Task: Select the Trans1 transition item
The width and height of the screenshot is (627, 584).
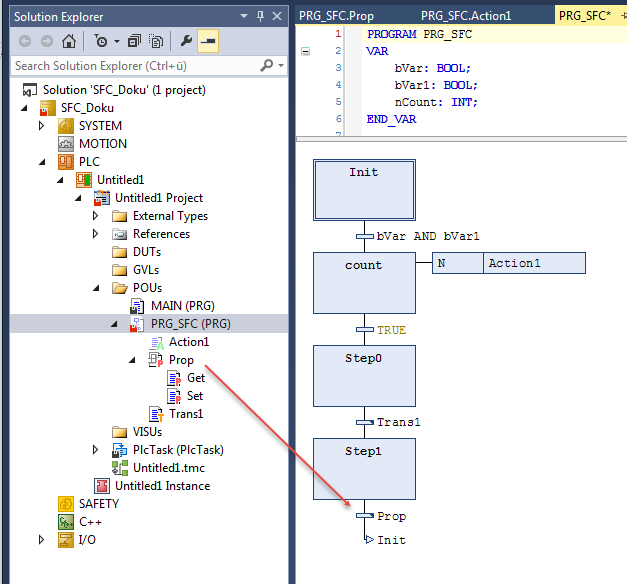Action: point(186,414)
